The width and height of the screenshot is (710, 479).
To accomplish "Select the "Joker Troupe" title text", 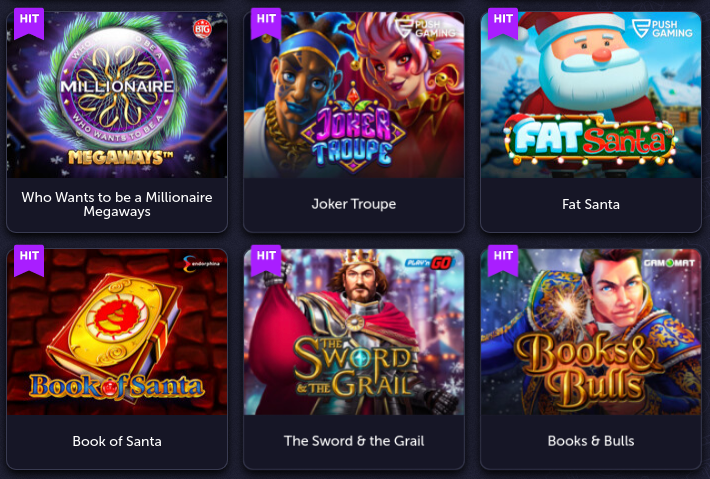I will [354, 204].
